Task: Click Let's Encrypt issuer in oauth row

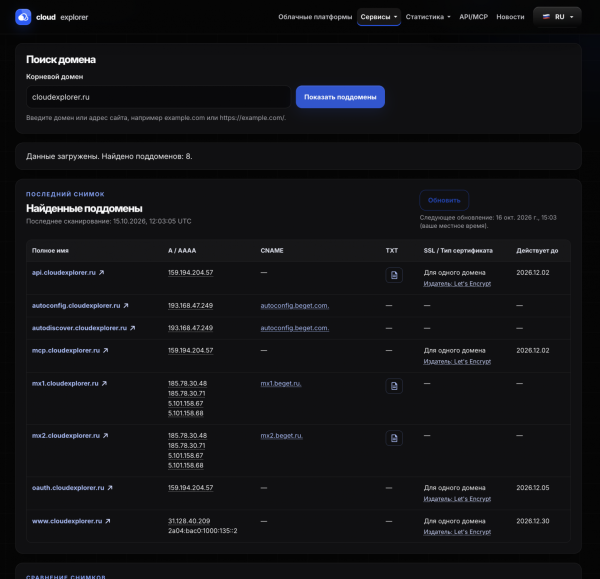Action: 457,499
